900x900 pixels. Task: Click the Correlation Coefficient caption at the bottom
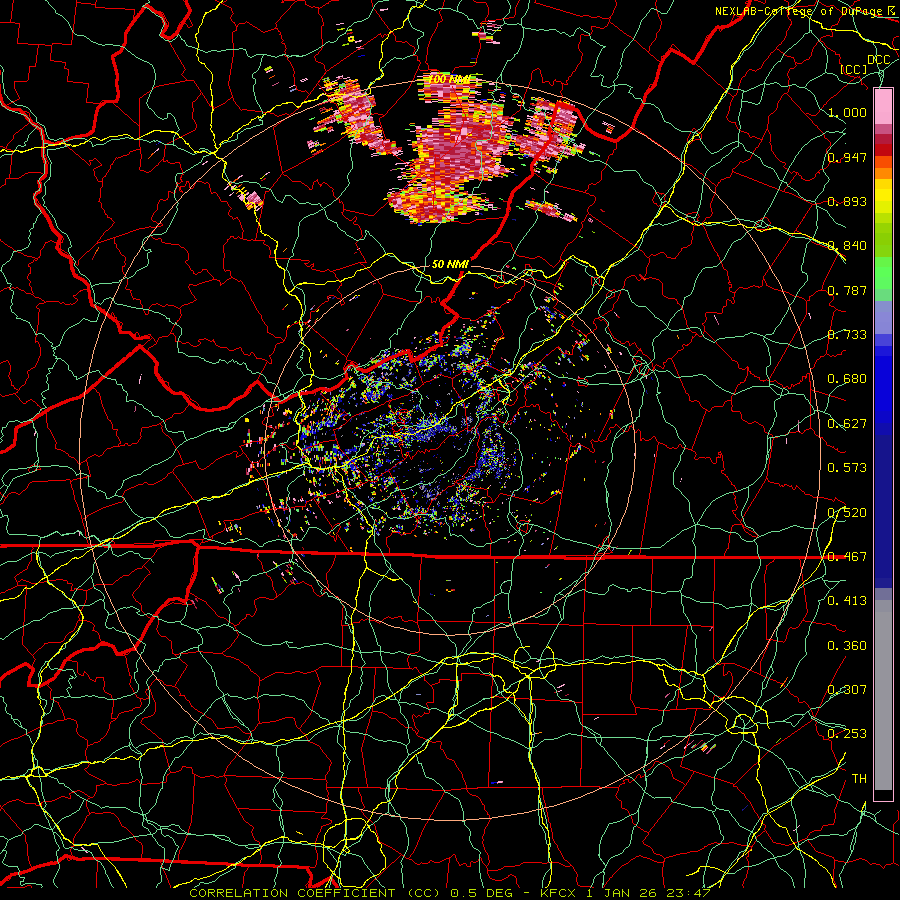pyautogui.click(x=449, y=893)
